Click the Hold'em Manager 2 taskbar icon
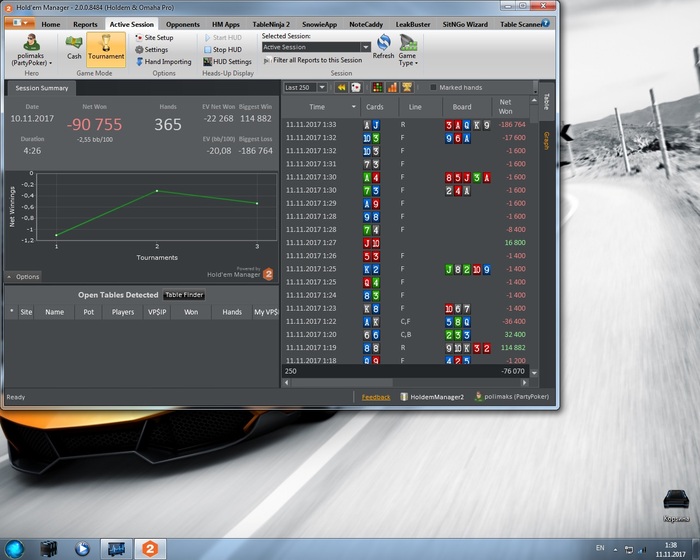The image size is (700, 560). 150,549
